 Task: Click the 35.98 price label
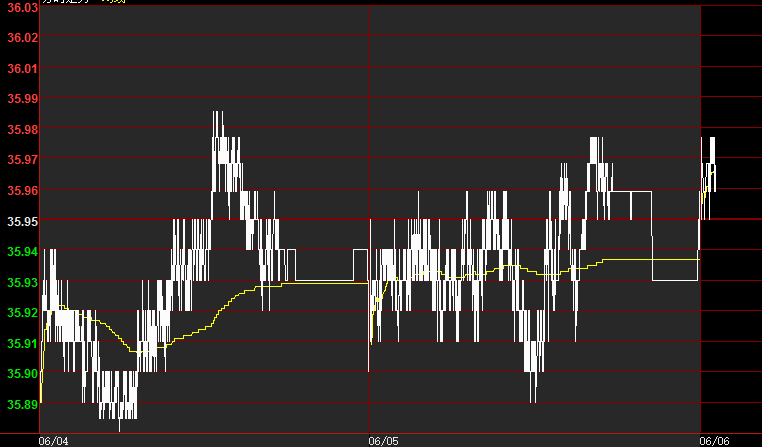(x=21, y=130)
